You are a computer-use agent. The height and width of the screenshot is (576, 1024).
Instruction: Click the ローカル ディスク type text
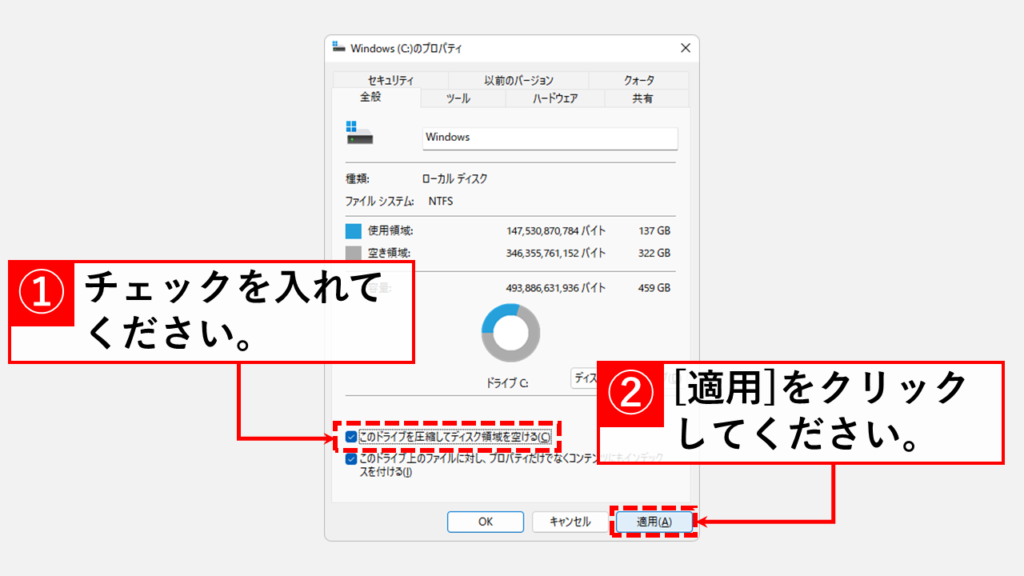tap(455, 179)
